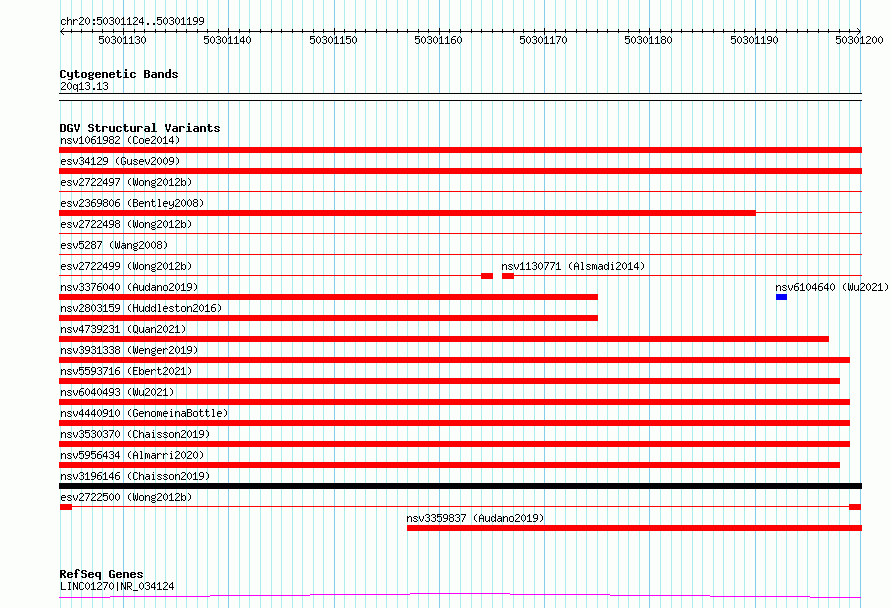This screenshot has width=890, height=608.
Task: Click esv2722499 (Wong2012b) label
Action: tap(126, 266)
